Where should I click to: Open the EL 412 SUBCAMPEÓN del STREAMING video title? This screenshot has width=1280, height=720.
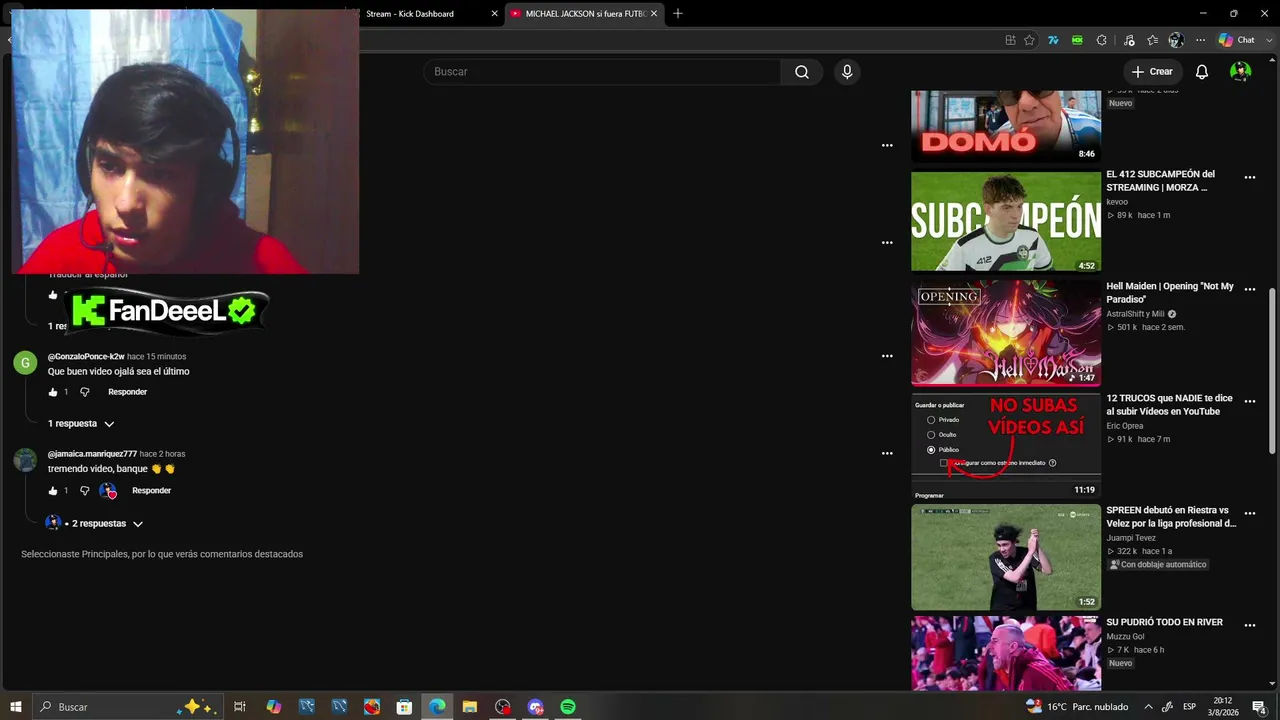coord(1161,181)
